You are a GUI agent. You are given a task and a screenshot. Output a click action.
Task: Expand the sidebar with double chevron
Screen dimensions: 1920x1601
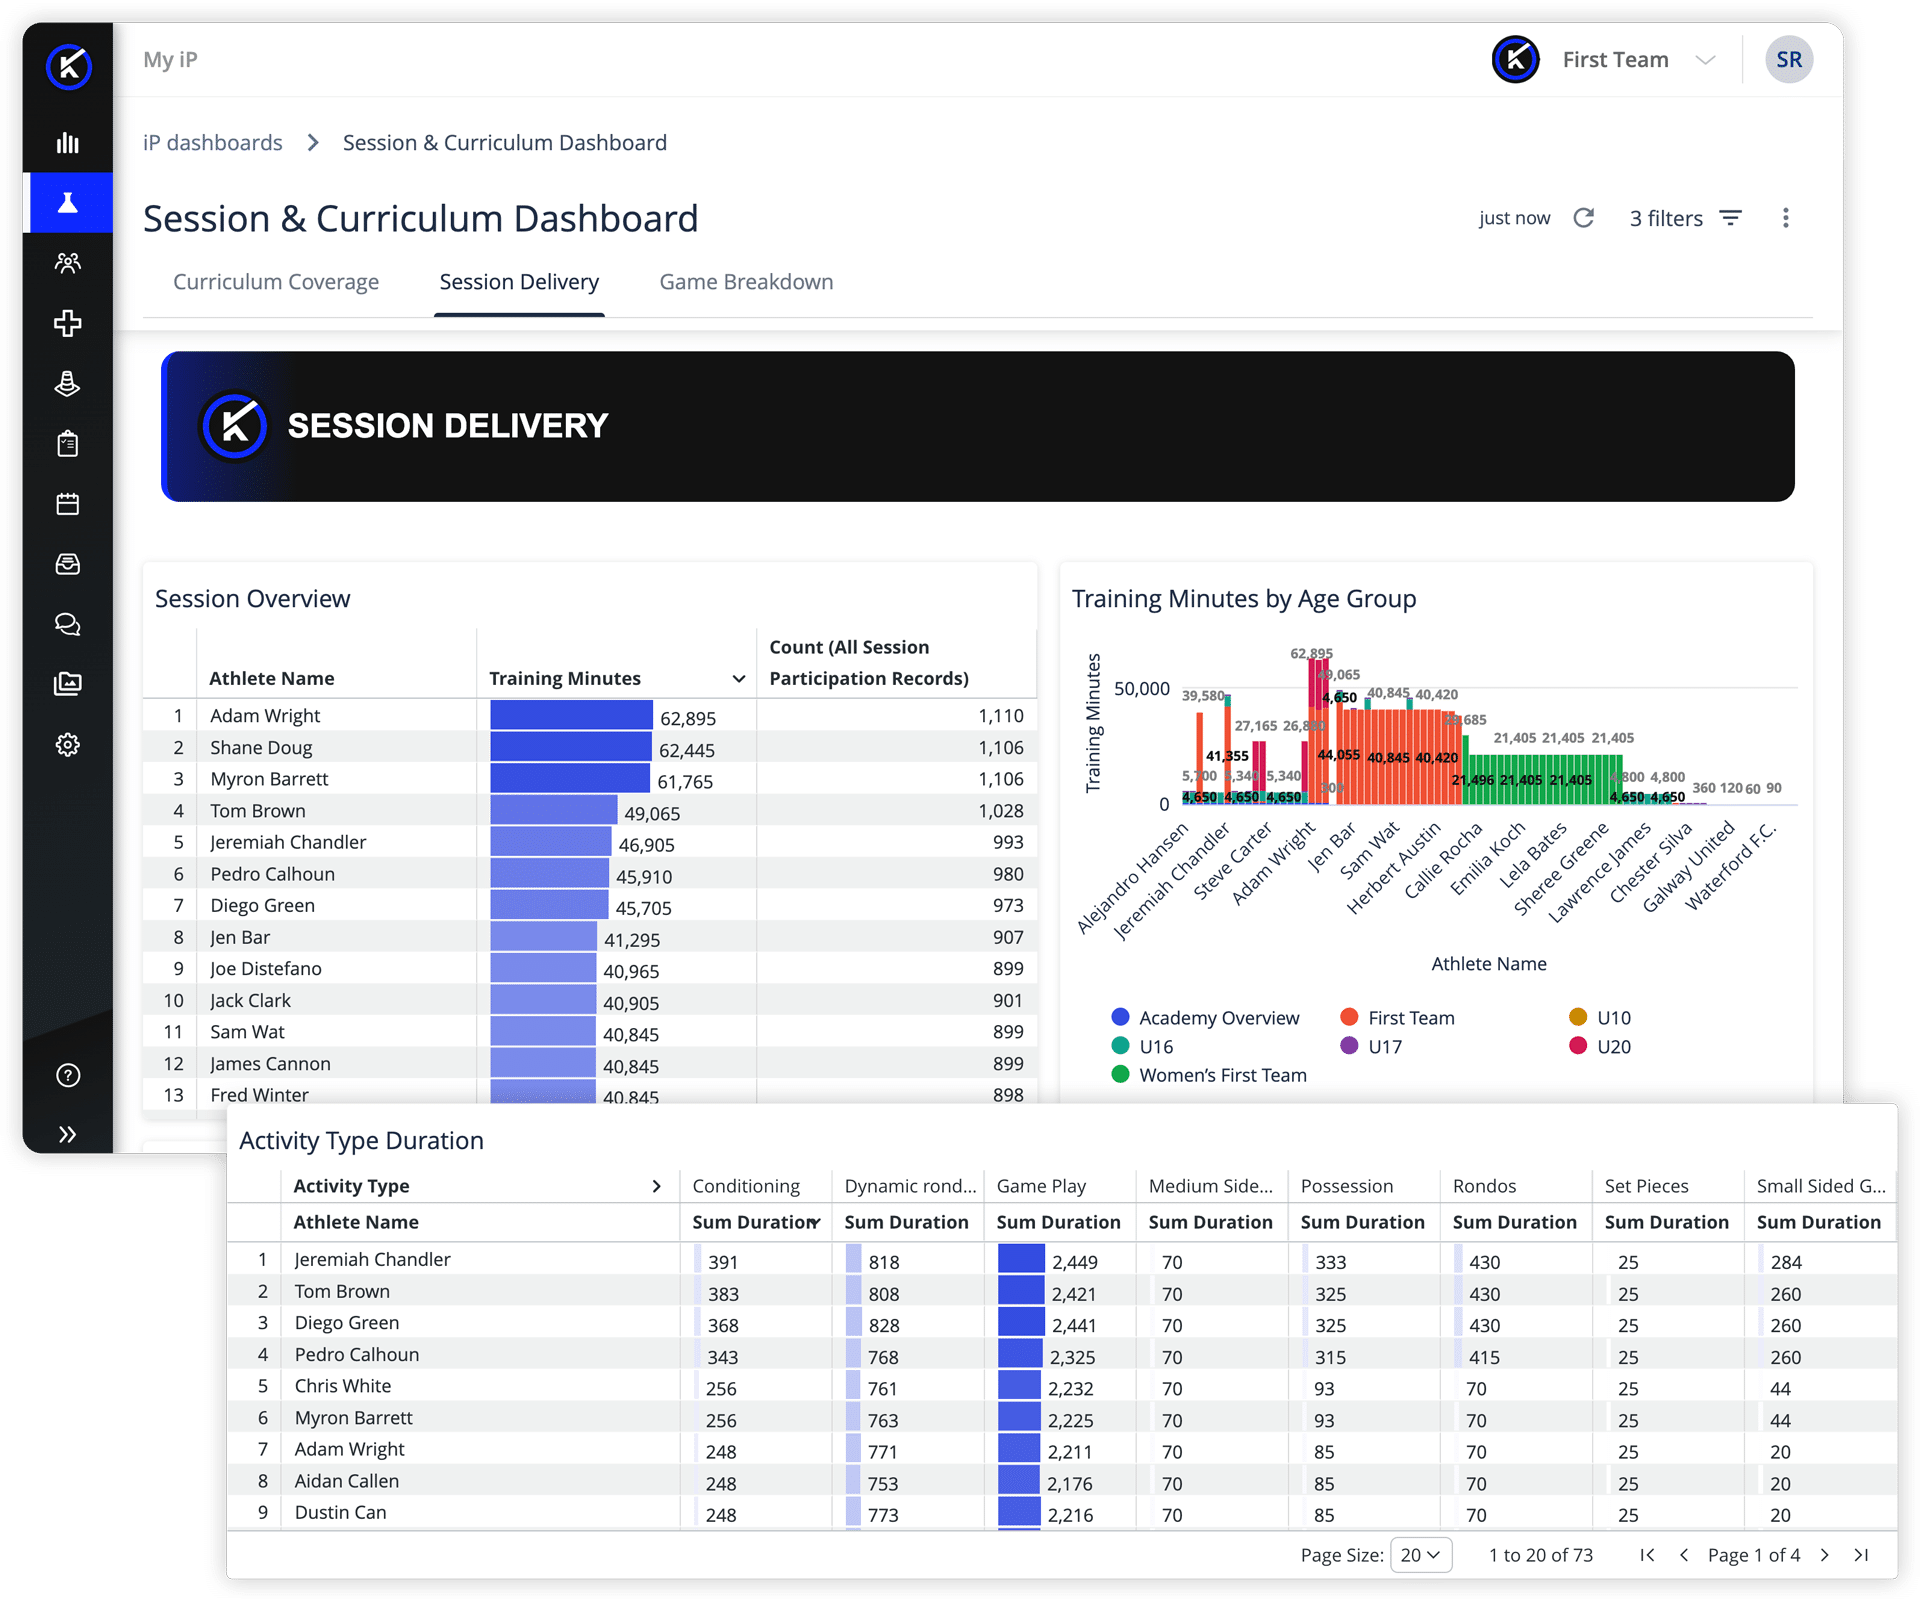(68, 1134)
